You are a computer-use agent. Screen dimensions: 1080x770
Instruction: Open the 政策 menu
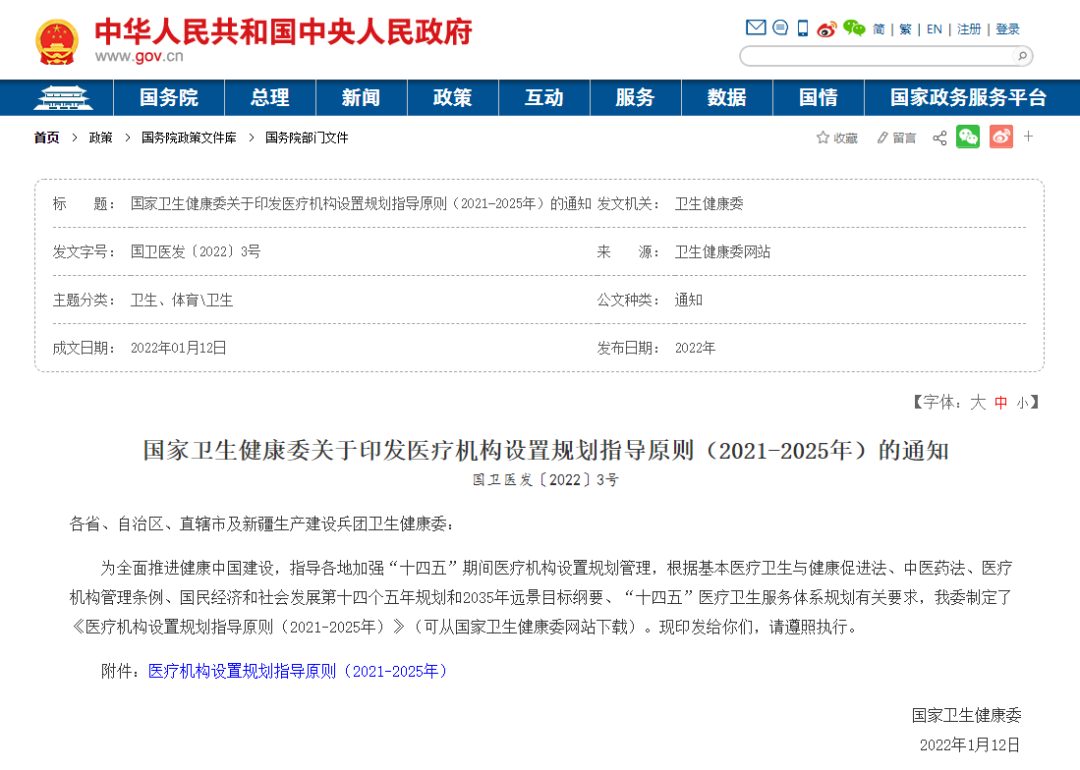tap(453, 98)
